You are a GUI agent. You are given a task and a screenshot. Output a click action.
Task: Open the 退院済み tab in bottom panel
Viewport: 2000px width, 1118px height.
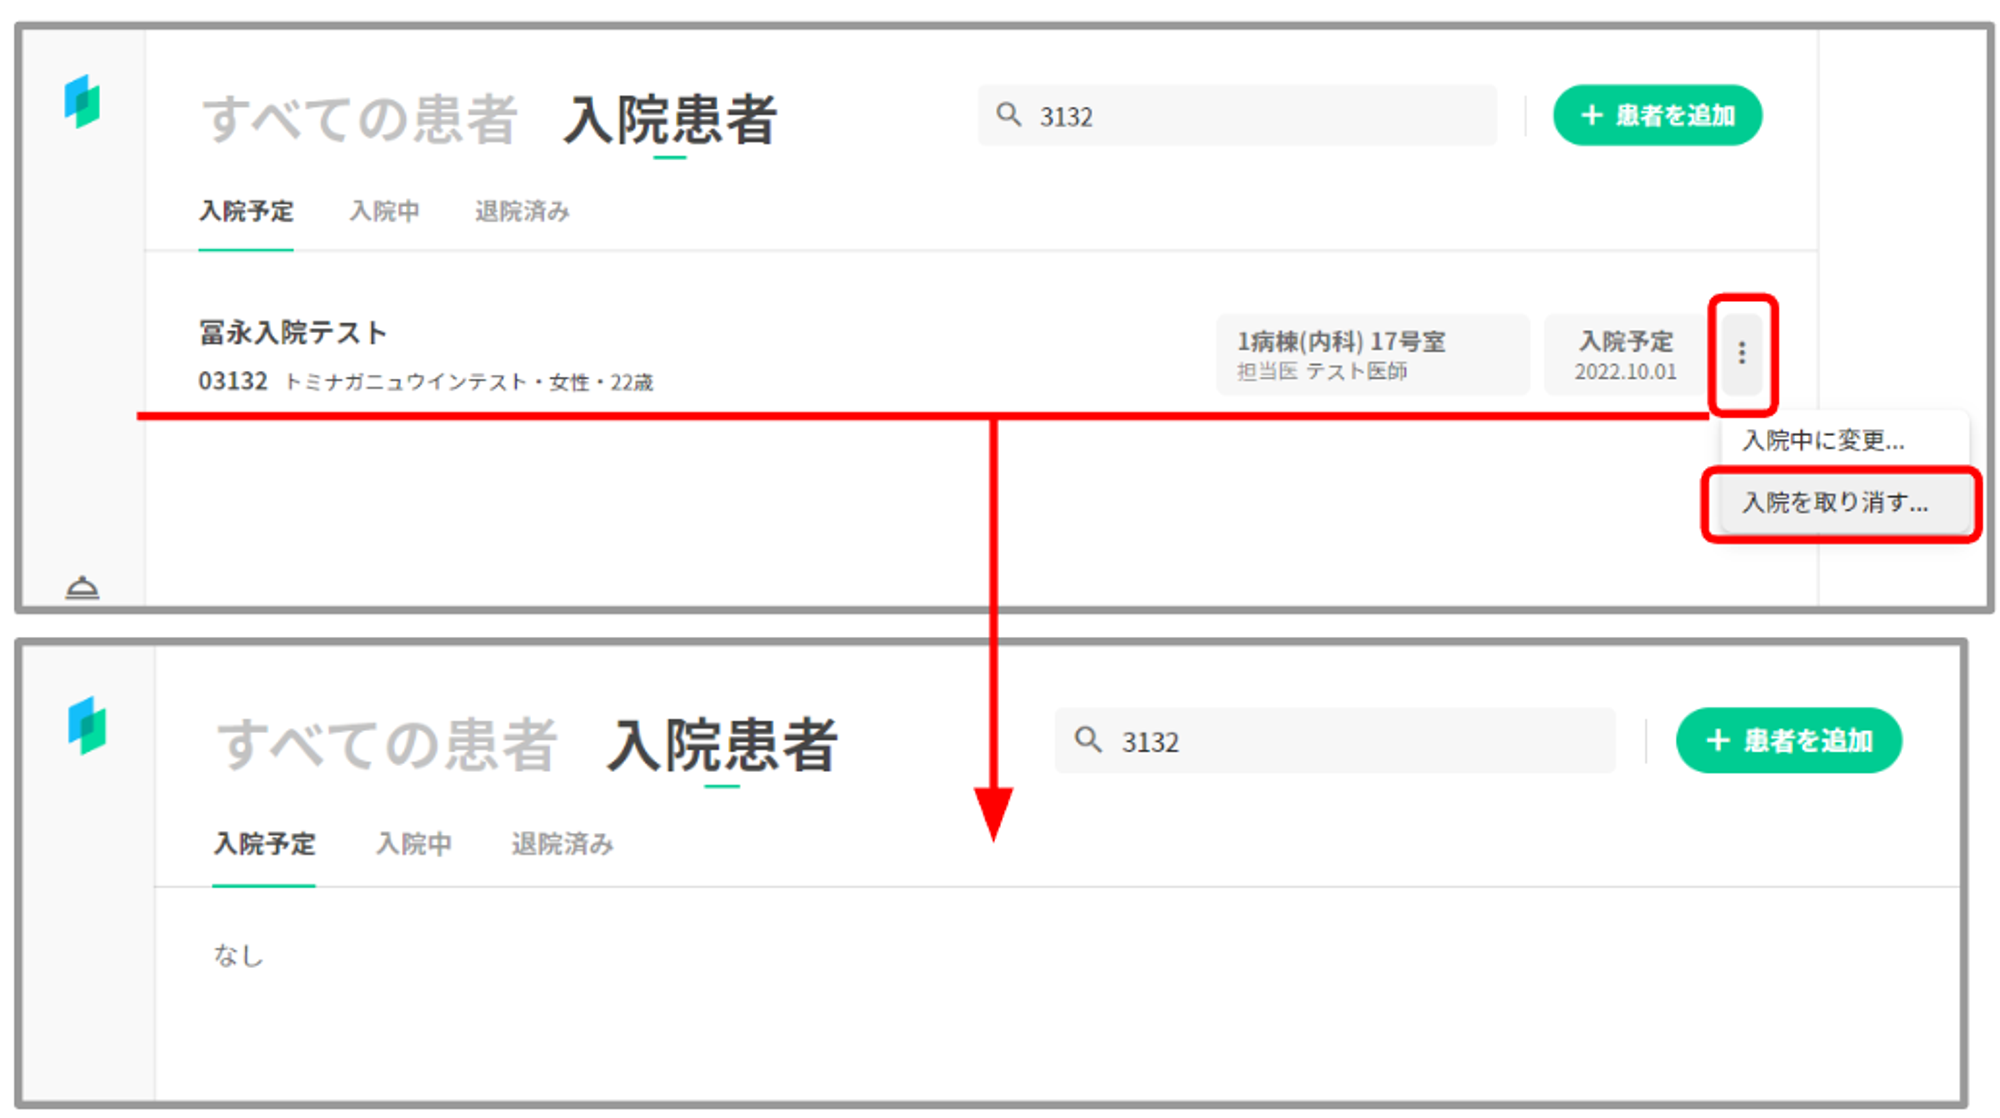click(562, 844)
